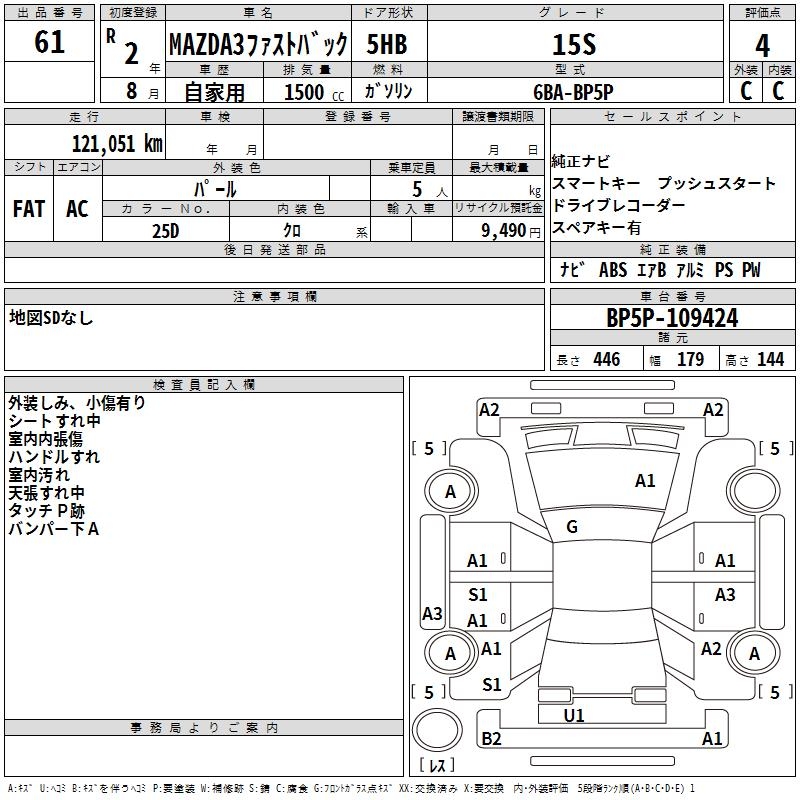
Task: Select the car name MAZDA3ファストバック
Action: tap(258, 44)
